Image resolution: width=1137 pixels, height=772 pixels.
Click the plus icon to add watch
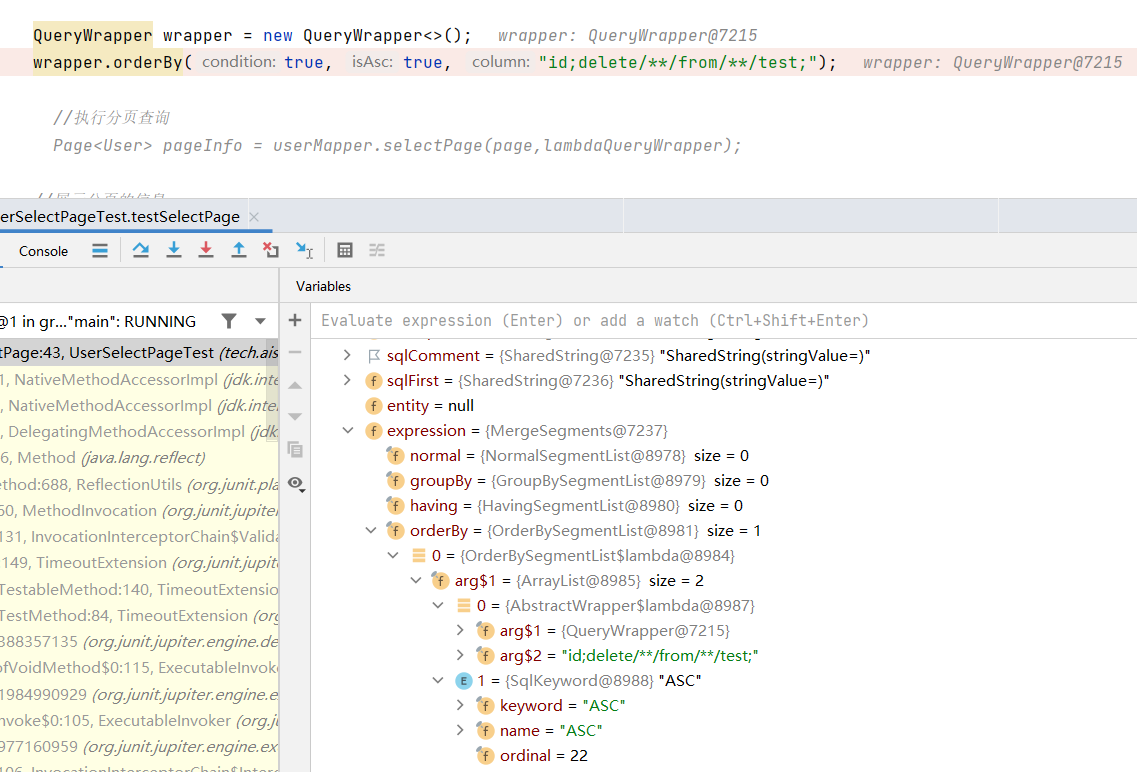[x=295, y=320]
